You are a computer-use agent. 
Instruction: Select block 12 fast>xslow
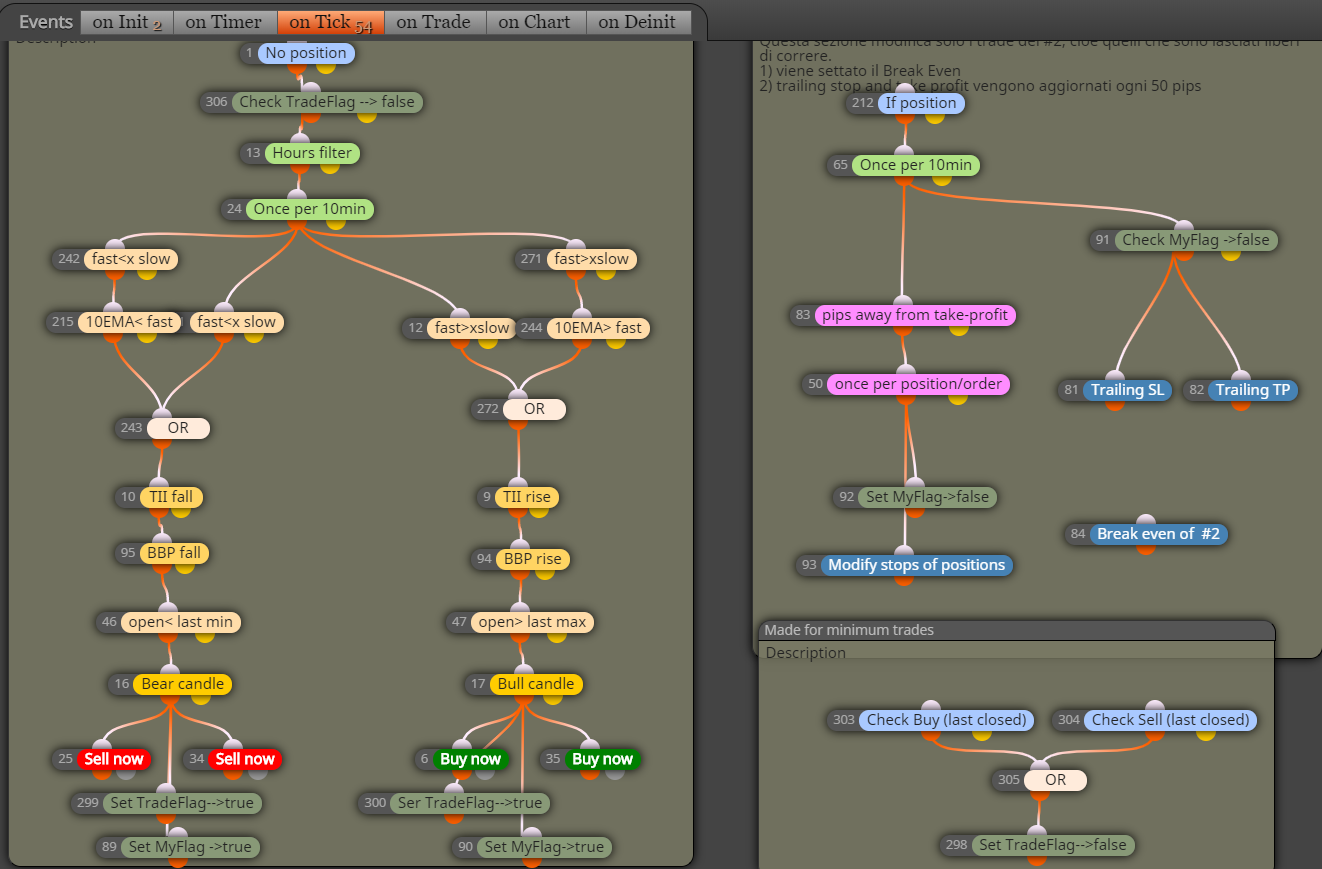click(x=472, y=328)
